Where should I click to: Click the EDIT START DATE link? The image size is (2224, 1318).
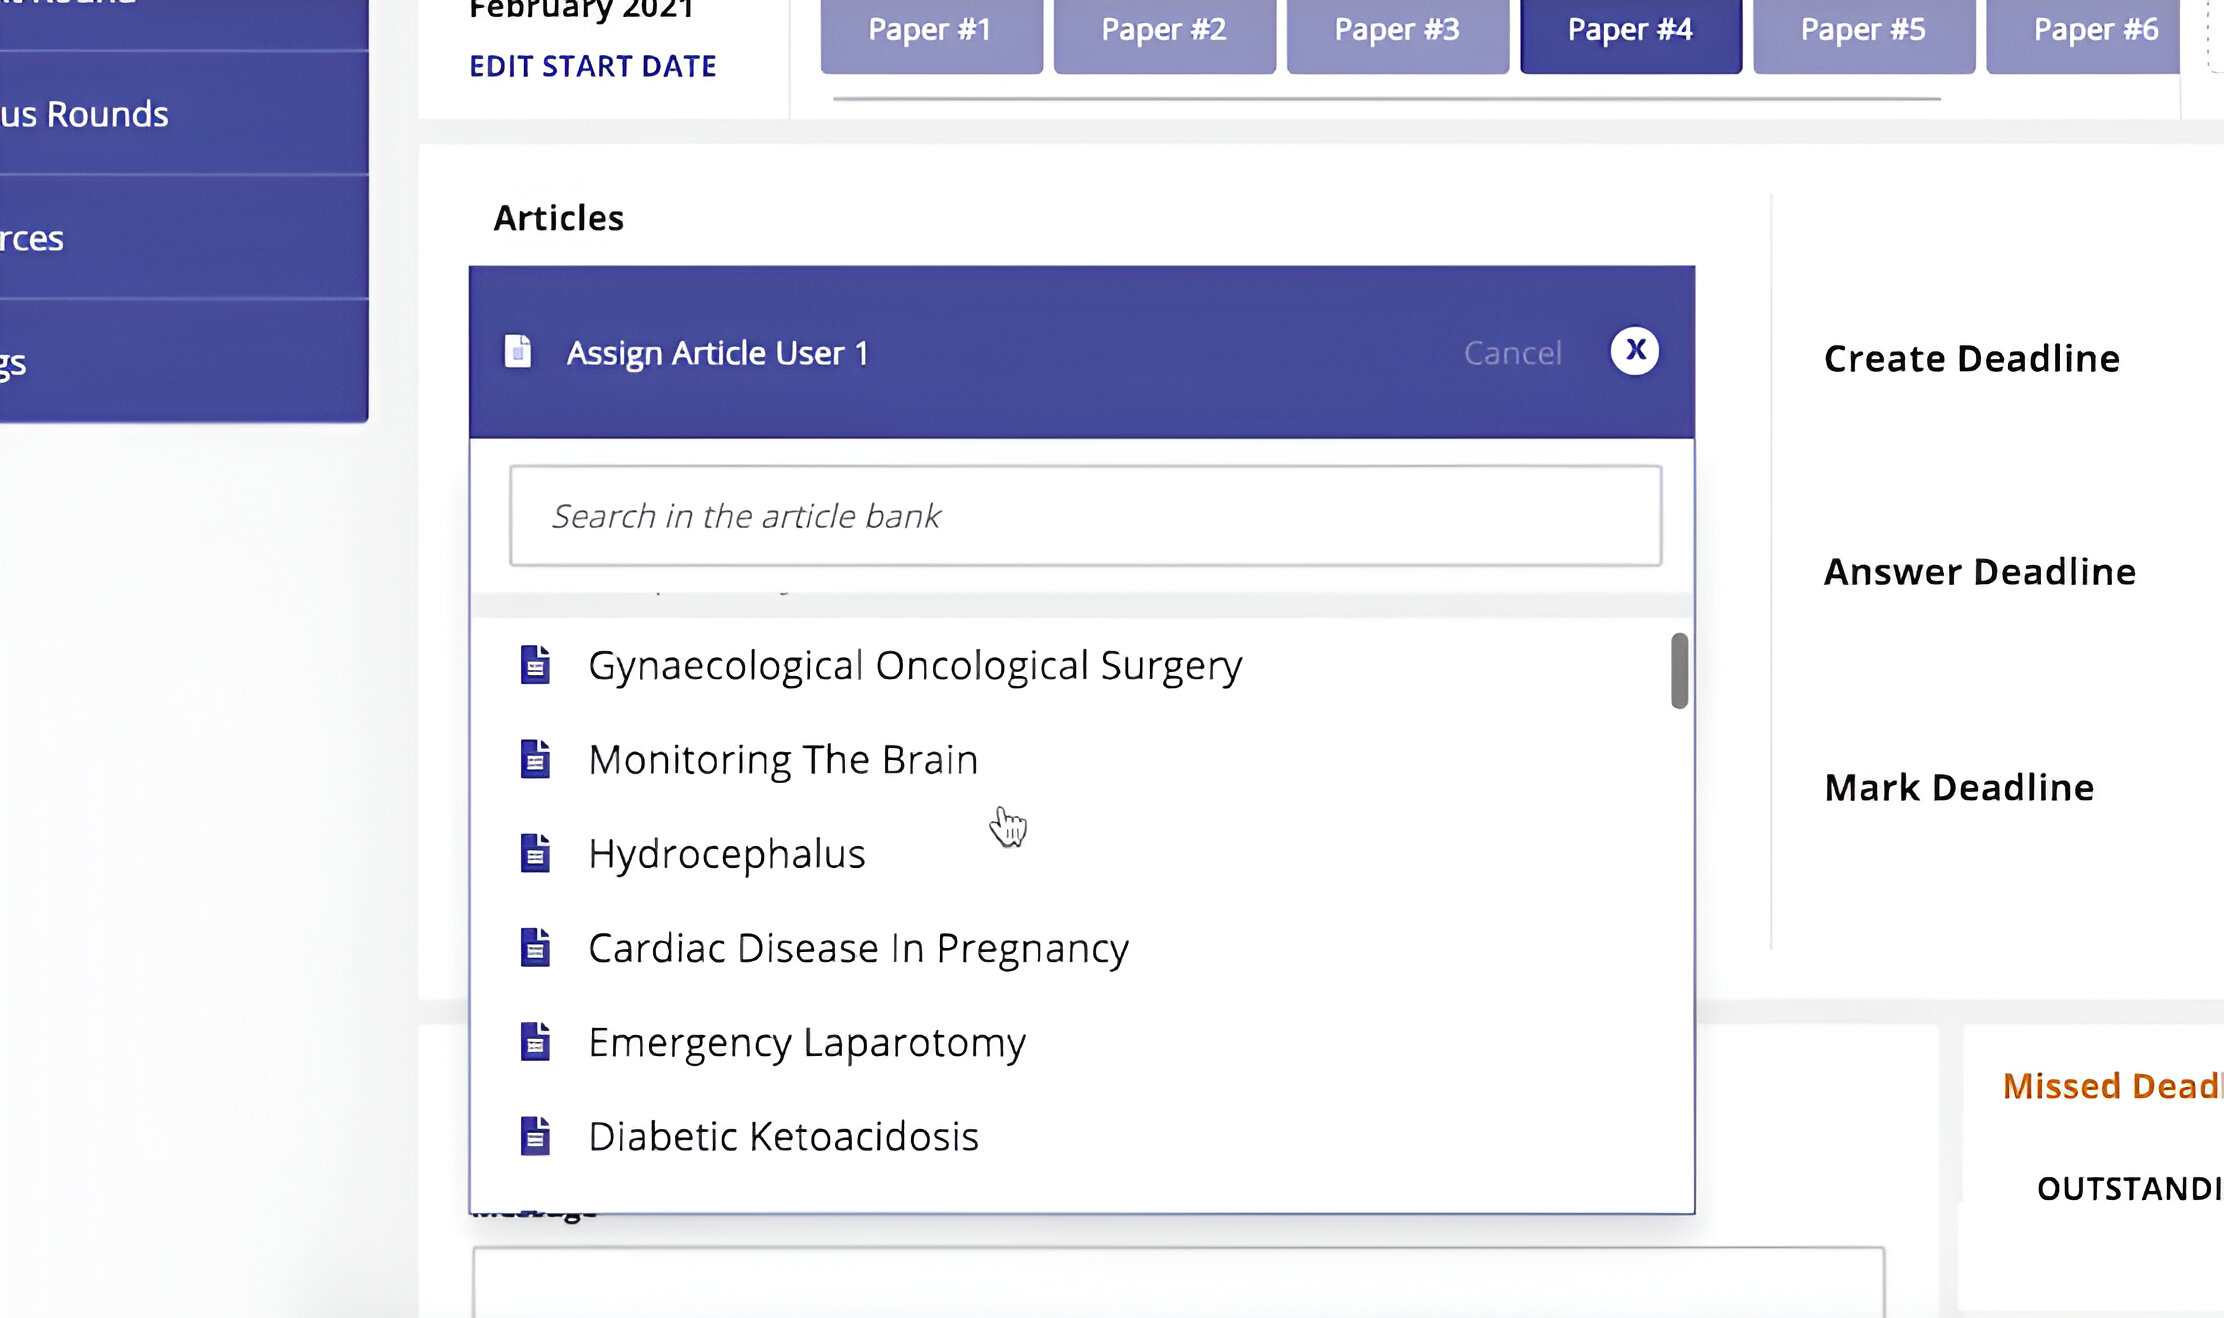click(x=593, y=66)
